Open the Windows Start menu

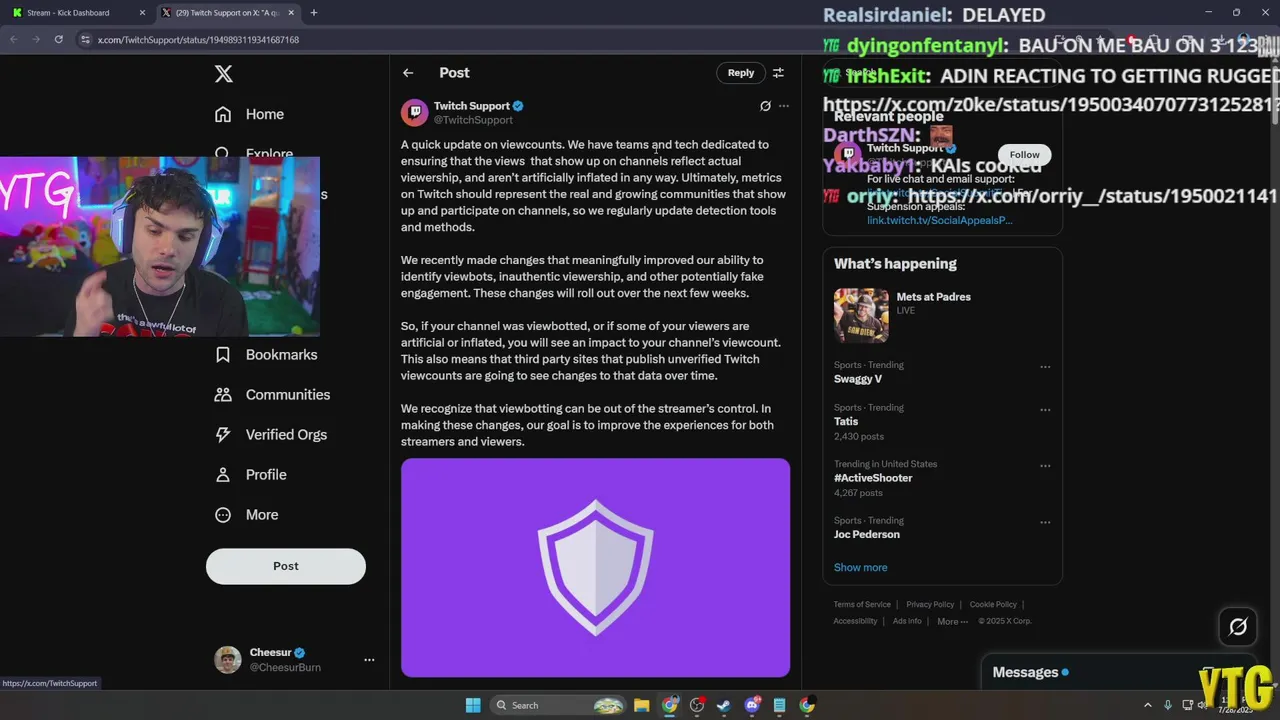point(473,705)
